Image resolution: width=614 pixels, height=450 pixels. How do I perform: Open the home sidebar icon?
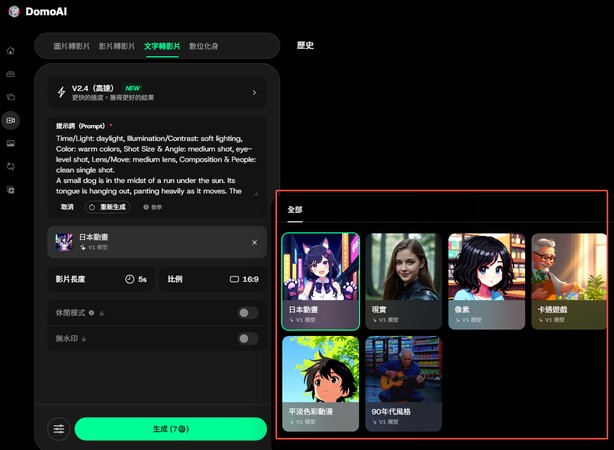(x=11, y=51)
